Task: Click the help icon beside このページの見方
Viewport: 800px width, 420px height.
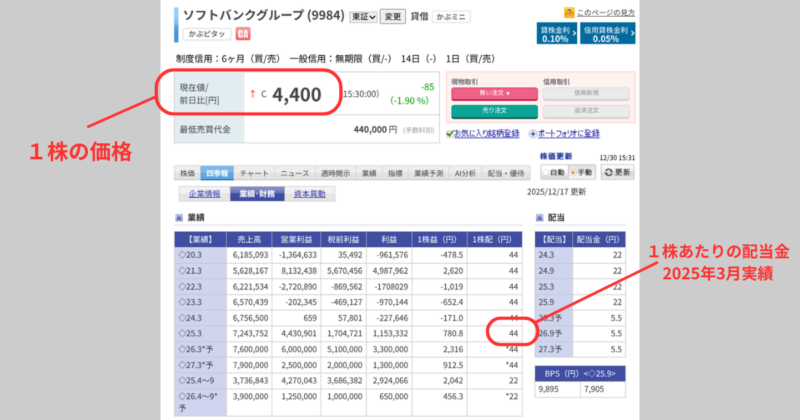Action: (568, 11)
